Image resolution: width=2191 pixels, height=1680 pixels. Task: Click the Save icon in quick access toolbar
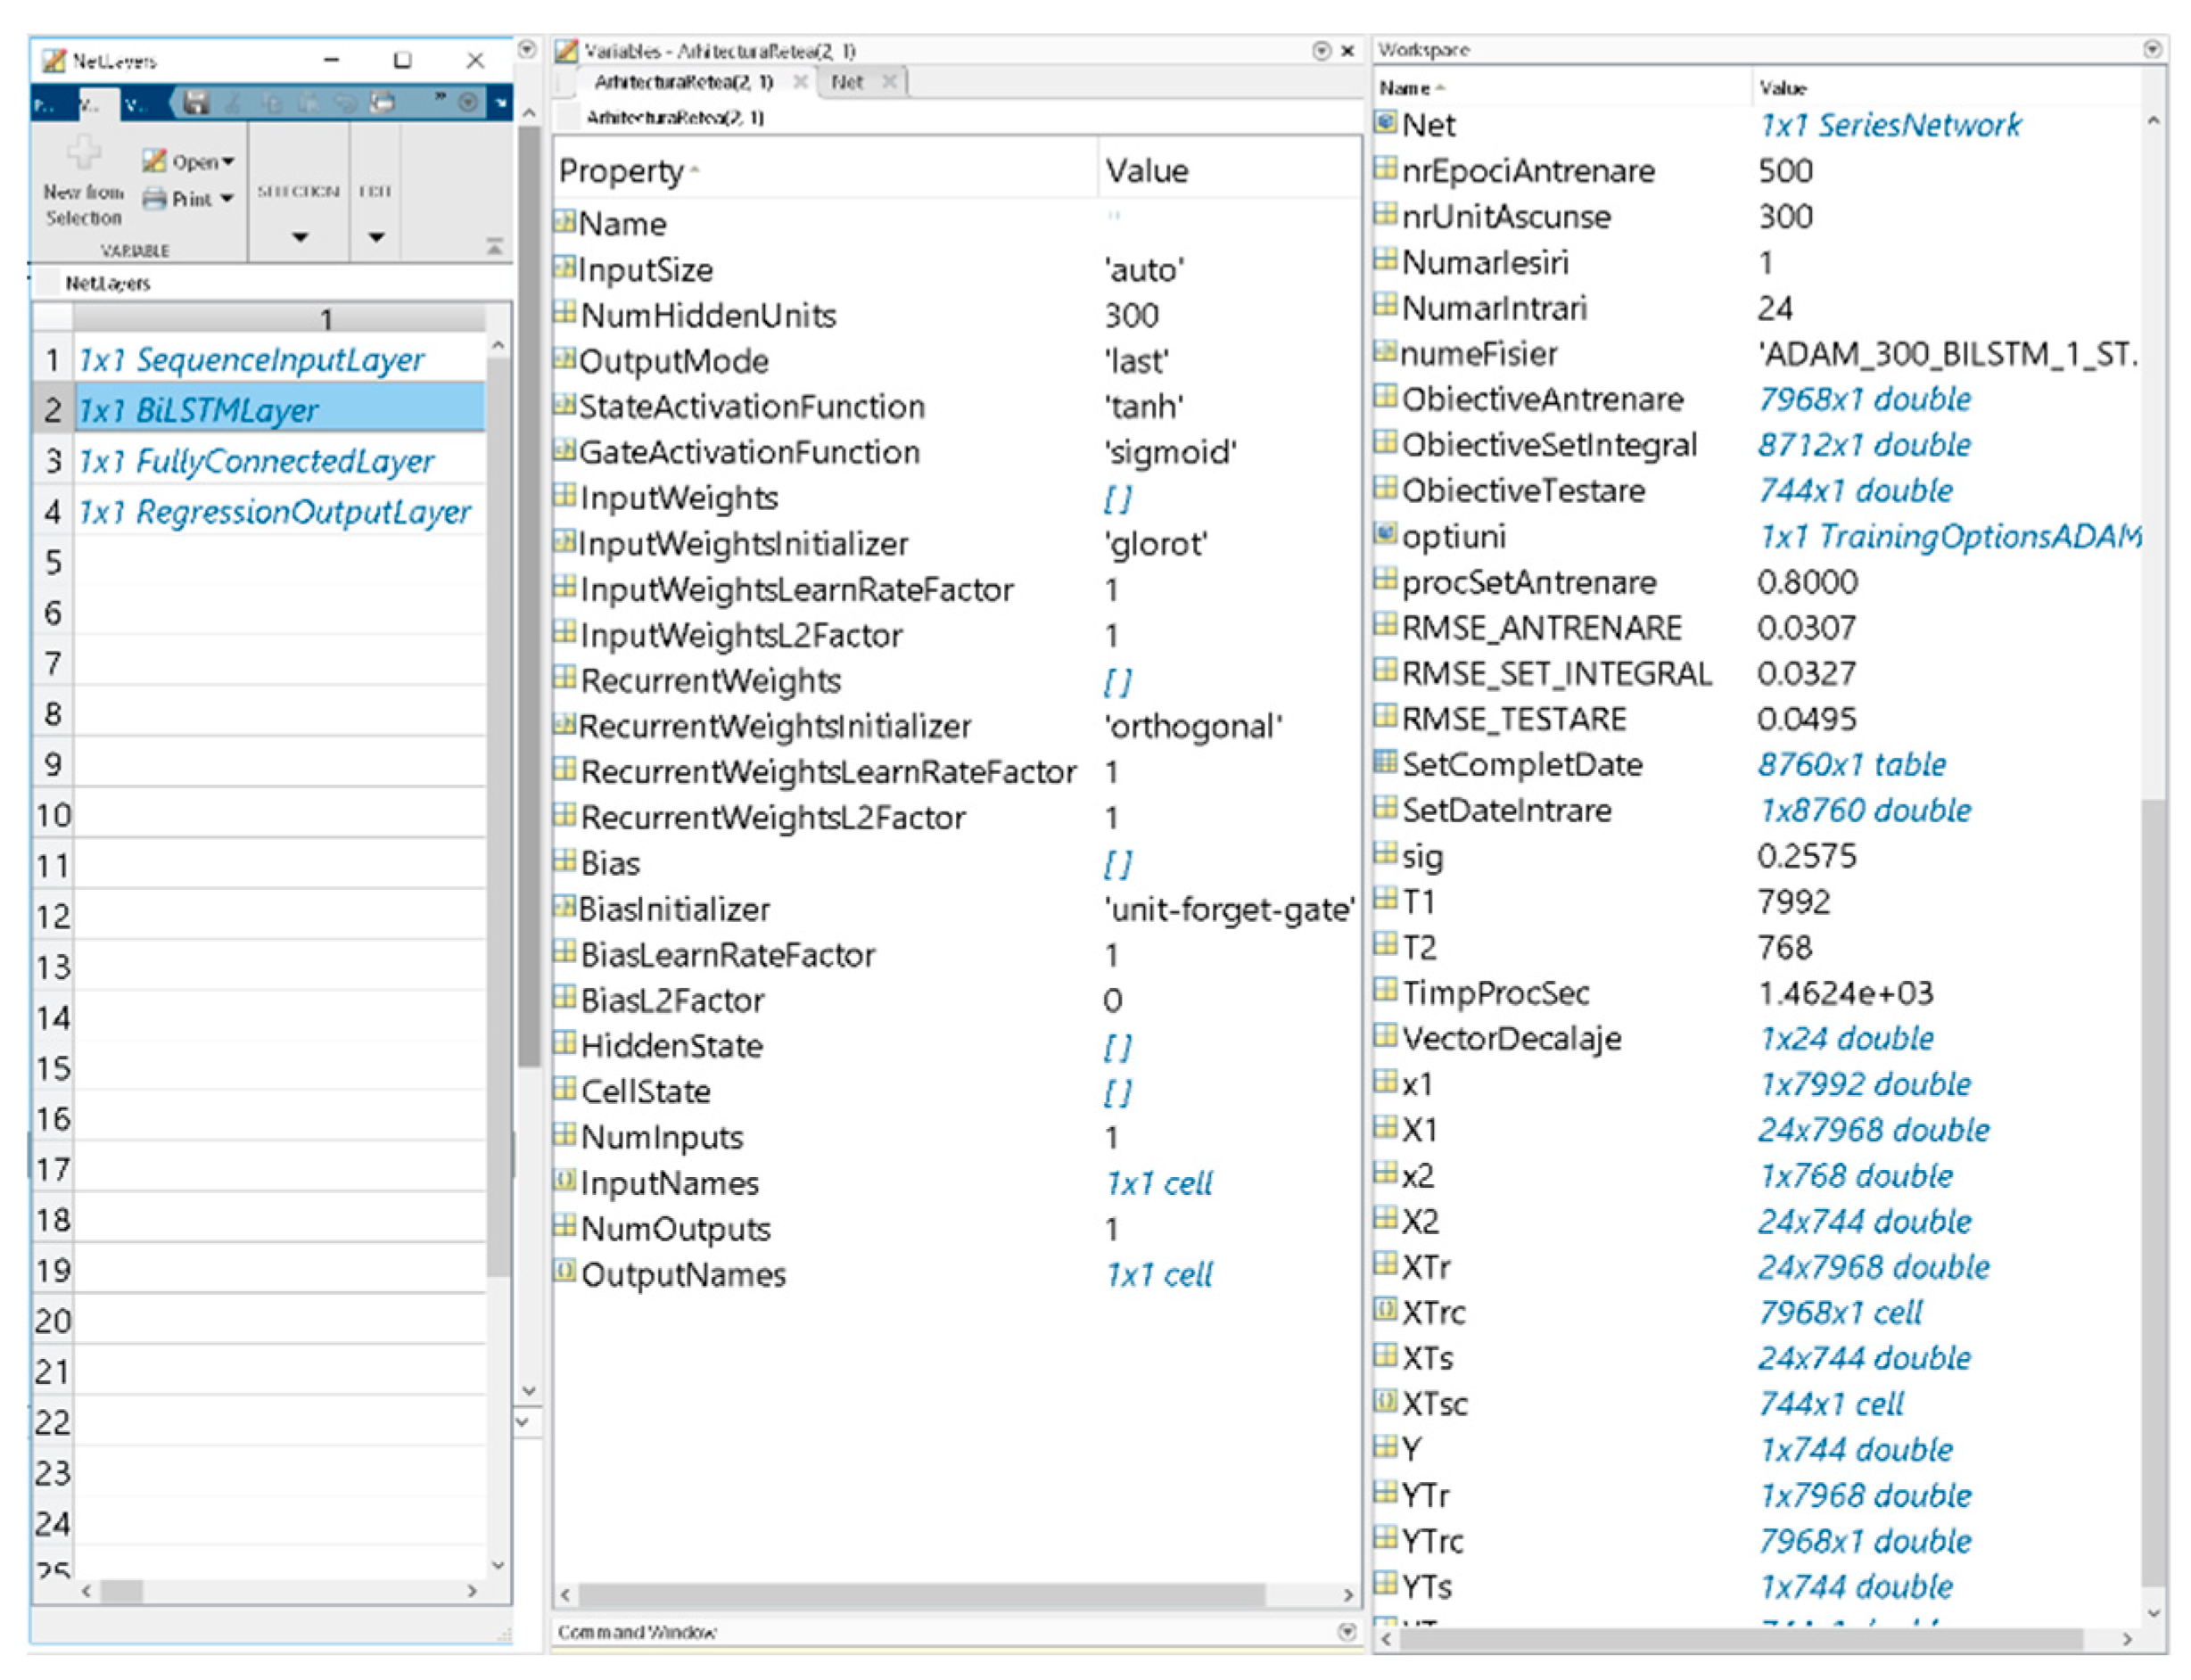196,102
